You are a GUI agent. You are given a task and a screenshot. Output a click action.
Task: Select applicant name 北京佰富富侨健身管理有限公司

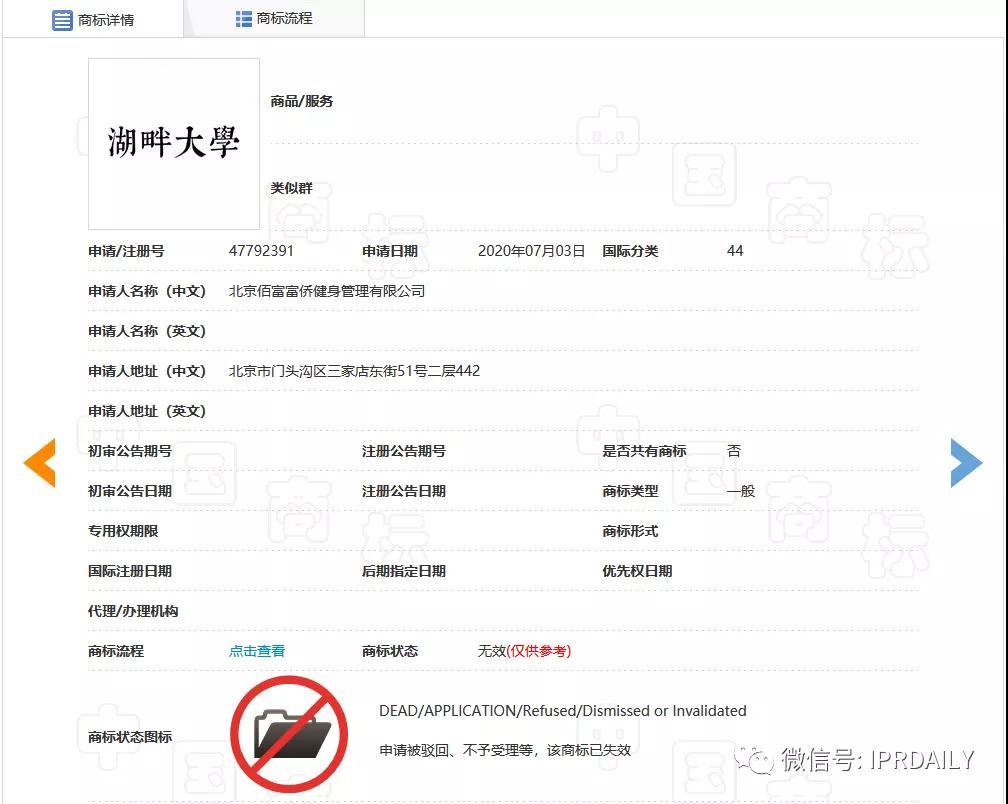point(327,291)
